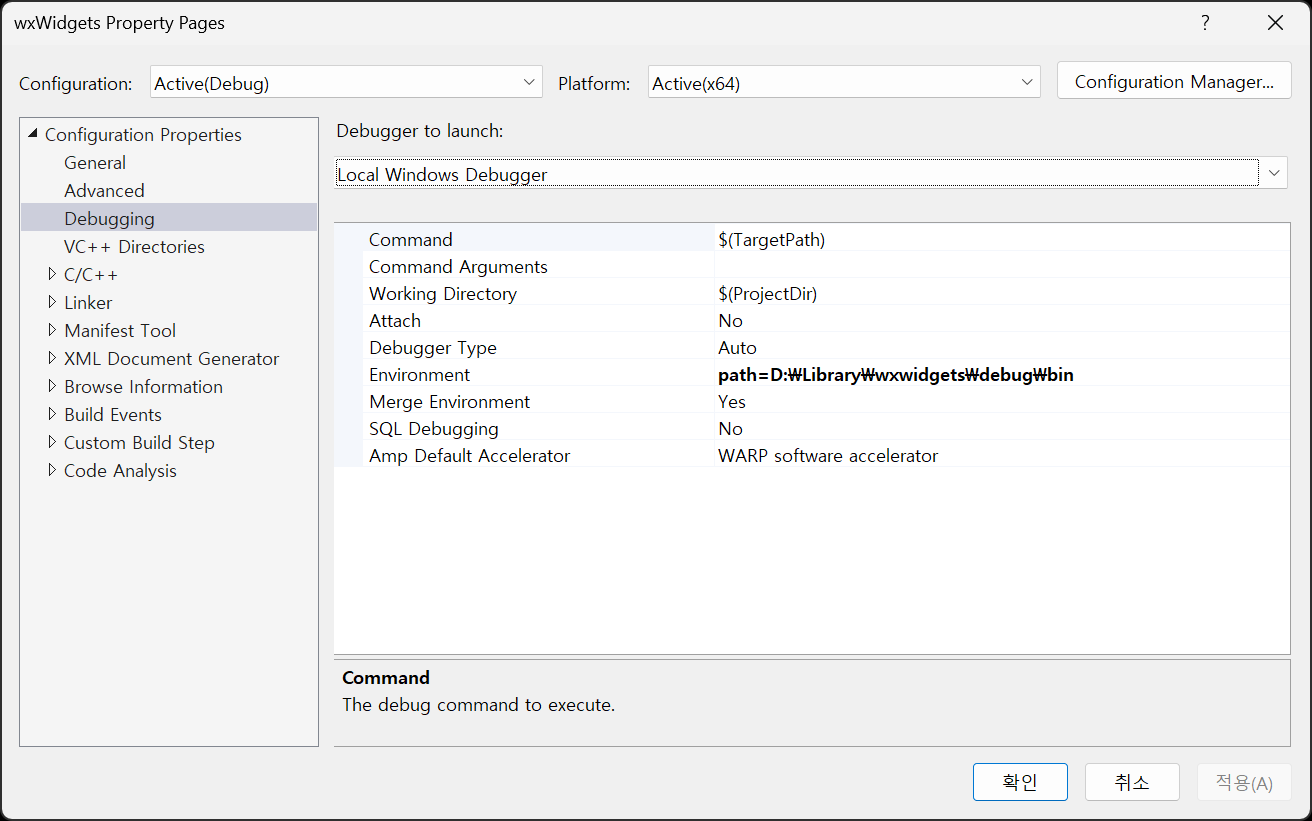Open the Platform dropdown showing Active(x64)
The height and width of the screenshot is (821, 1312).
pyautogui.click(x=844, y=83)
